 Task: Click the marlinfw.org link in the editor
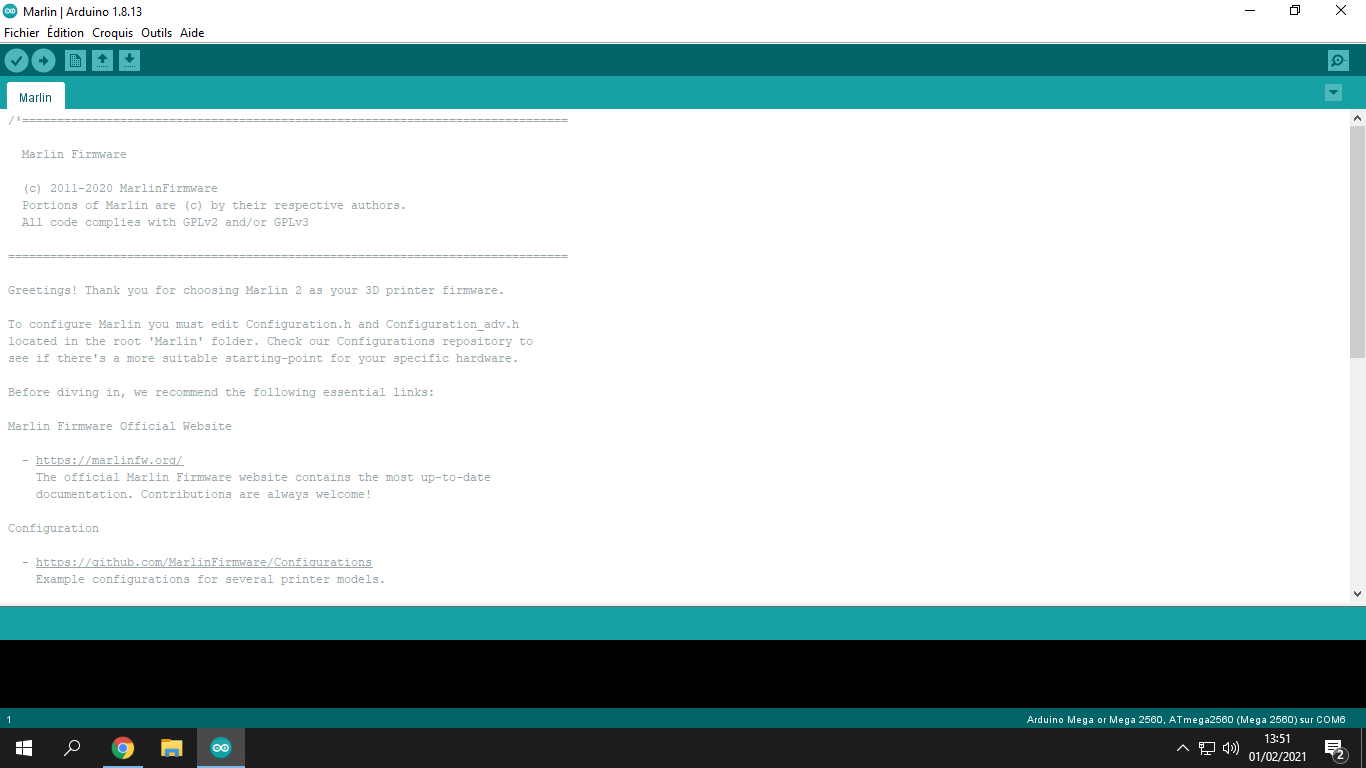tap(109, 460)
